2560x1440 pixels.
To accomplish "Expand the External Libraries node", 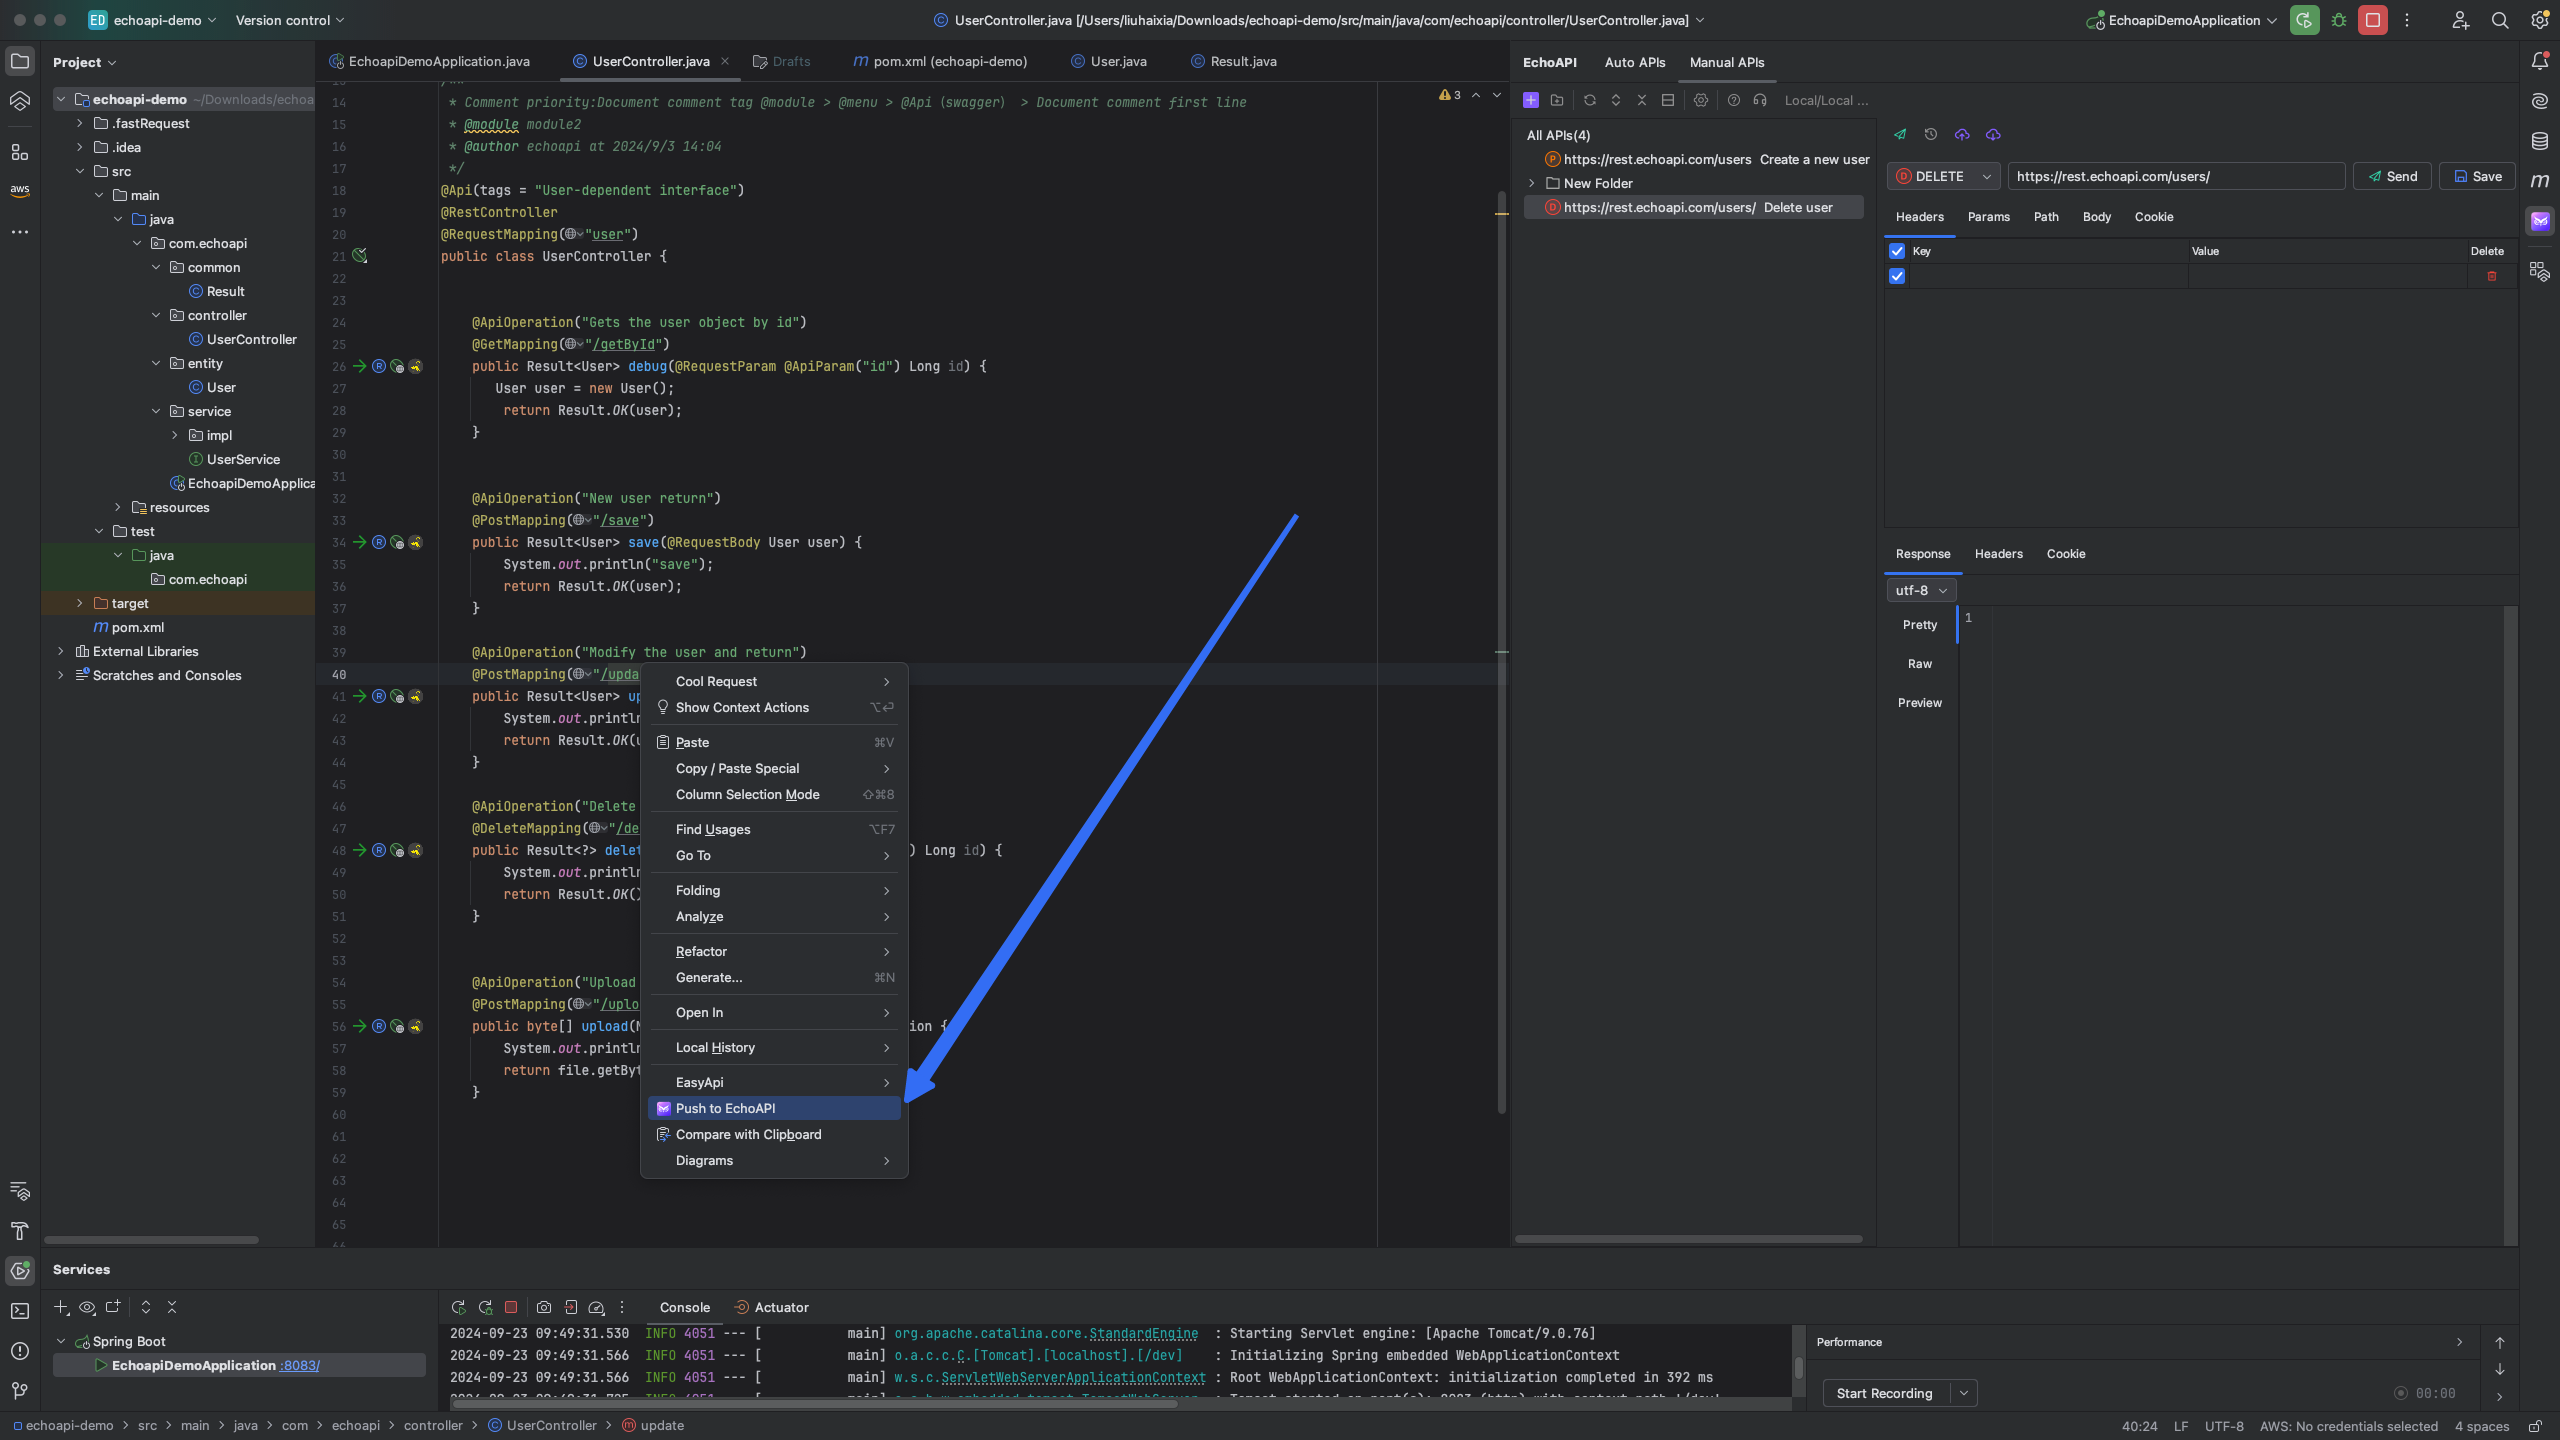I will [61, 651].
